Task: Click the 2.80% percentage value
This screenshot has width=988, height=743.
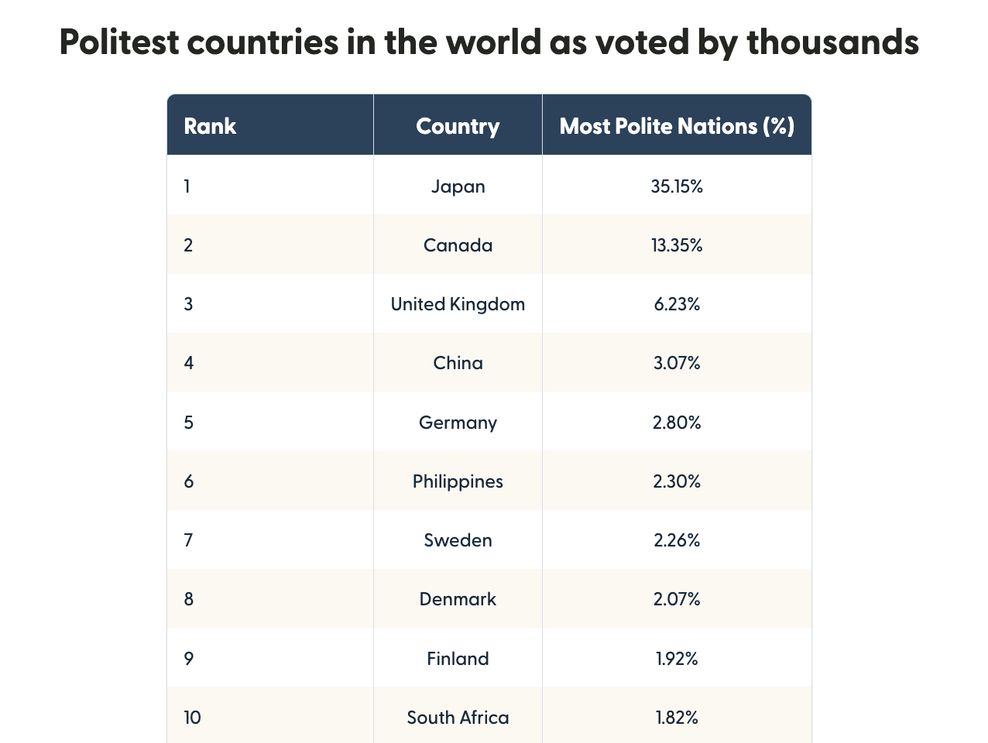Action: tap(677, 422)
